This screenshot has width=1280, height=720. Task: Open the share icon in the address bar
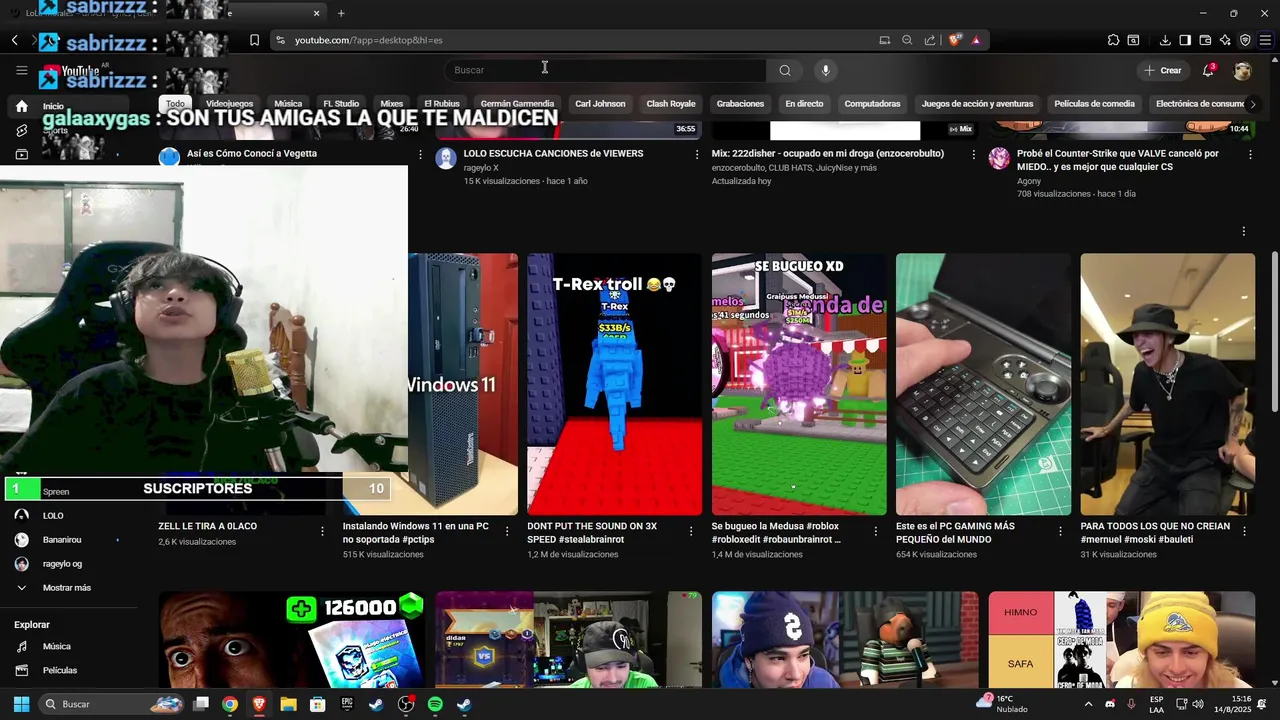point(930,40)
